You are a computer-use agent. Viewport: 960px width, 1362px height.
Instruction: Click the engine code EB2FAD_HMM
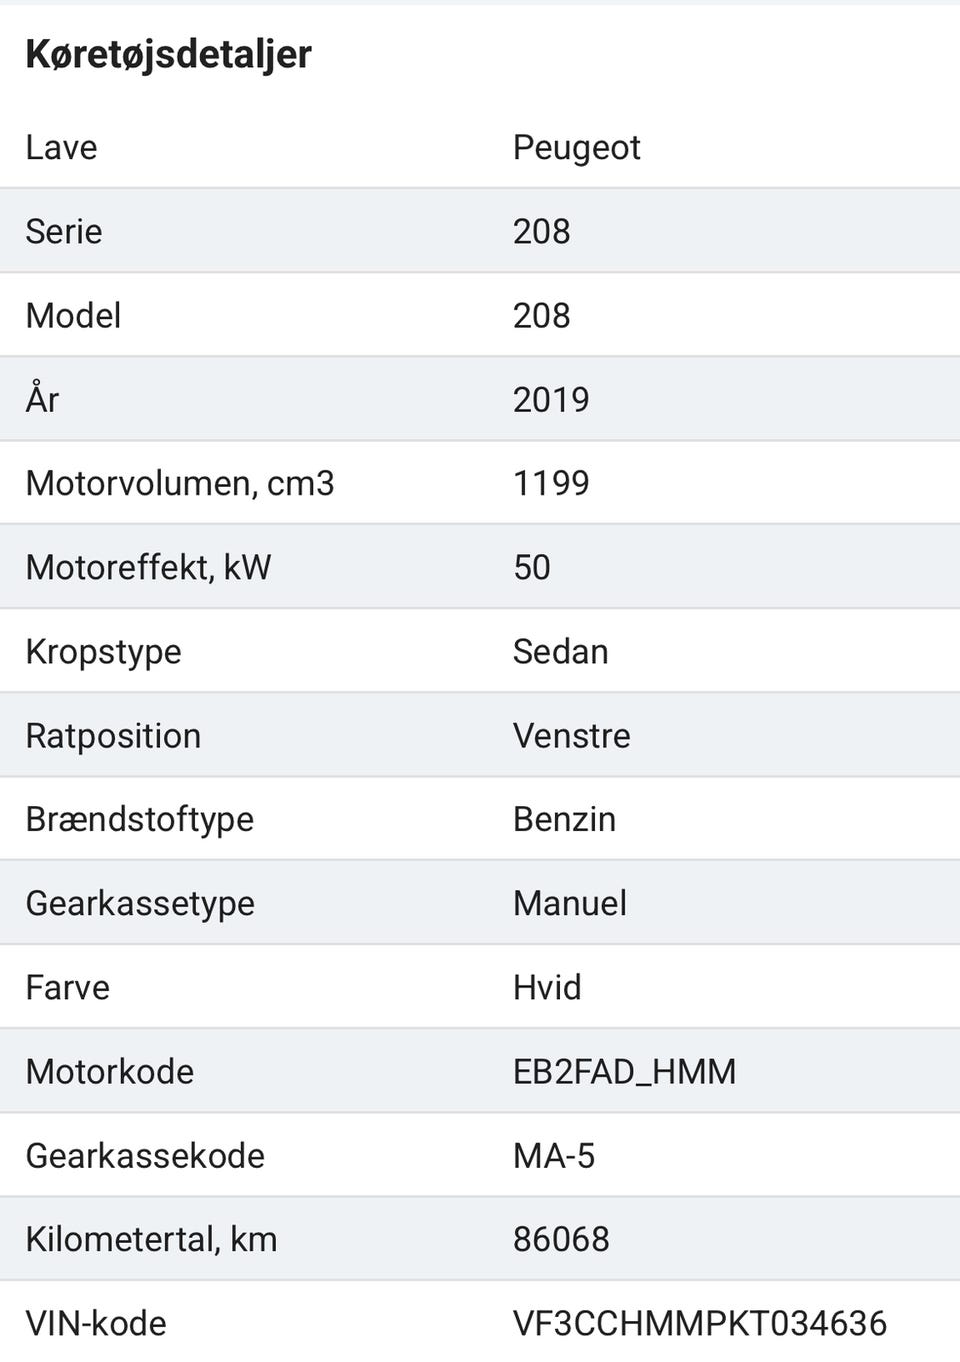(624, 1072)
